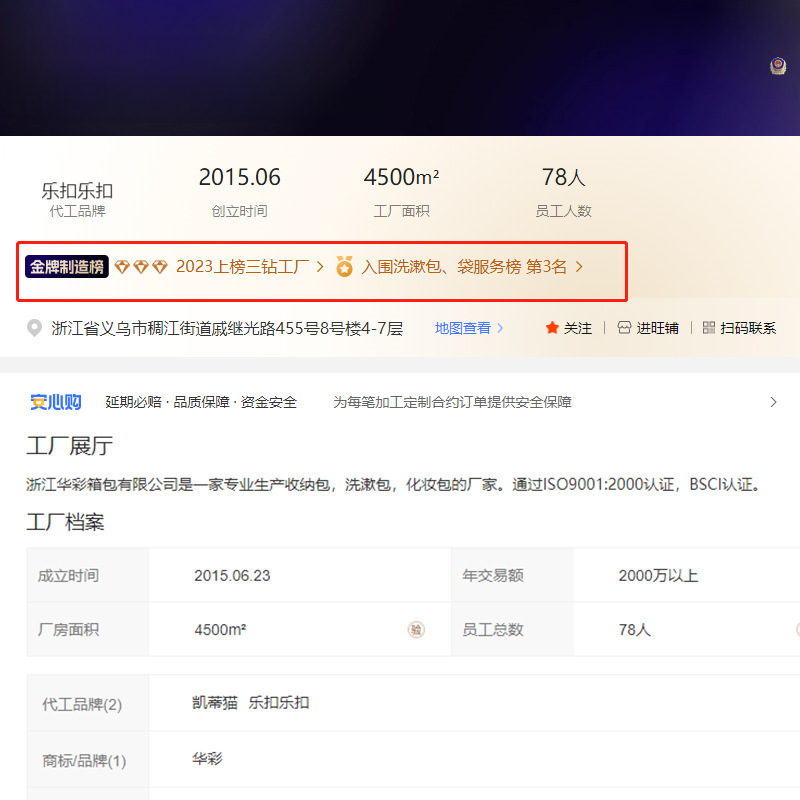The width and height of the screenshot is (800, 800).
Task: Click the location pin icon beside address
Action: click(x=35, y=328)
